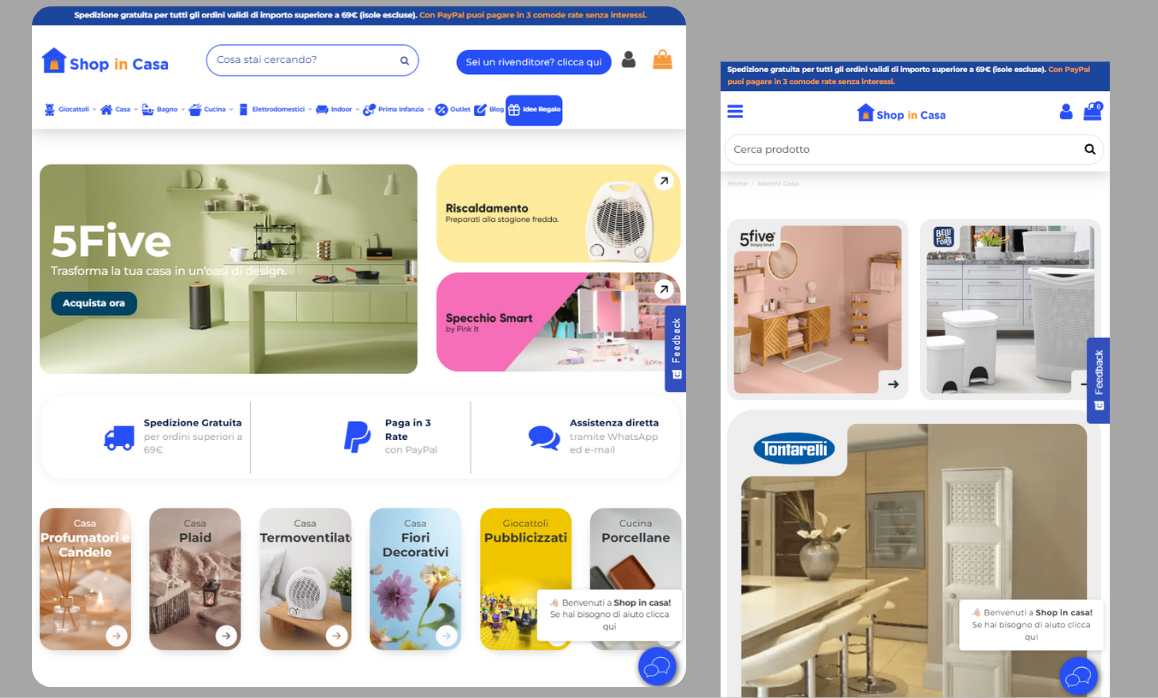1158x698 pixels.
Task: Click the Assistenza diretta text
Action: tap(614, 422)
